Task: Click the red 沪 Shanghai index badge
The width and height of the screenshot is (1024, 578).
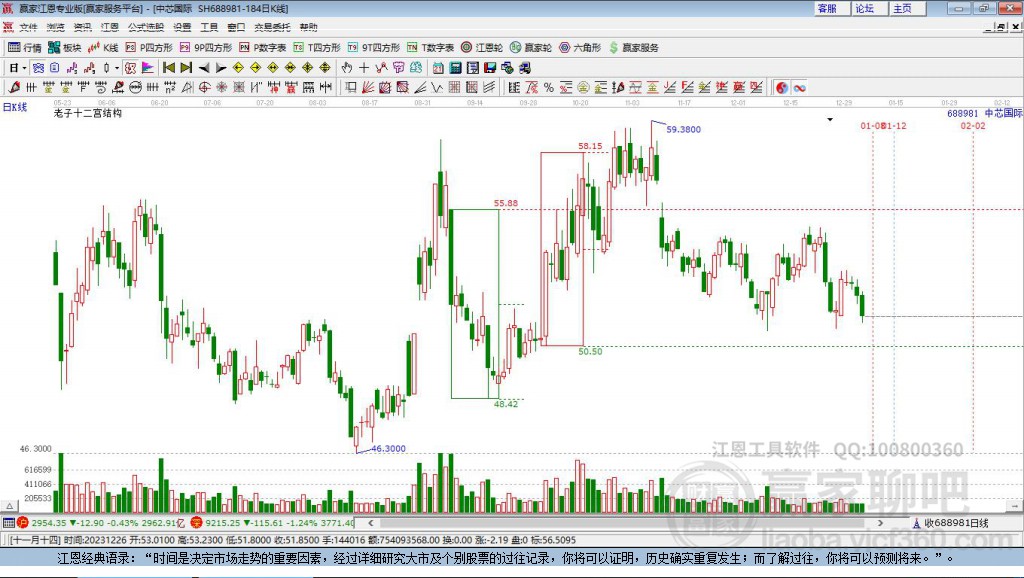Action: [23, 522]
